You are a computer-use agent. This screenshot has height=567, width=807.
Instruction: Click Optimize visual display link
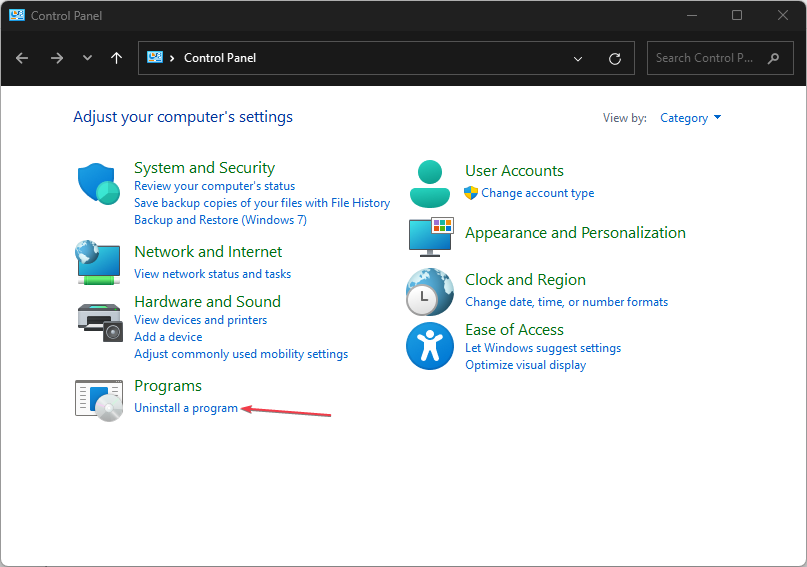coord(525,365)
